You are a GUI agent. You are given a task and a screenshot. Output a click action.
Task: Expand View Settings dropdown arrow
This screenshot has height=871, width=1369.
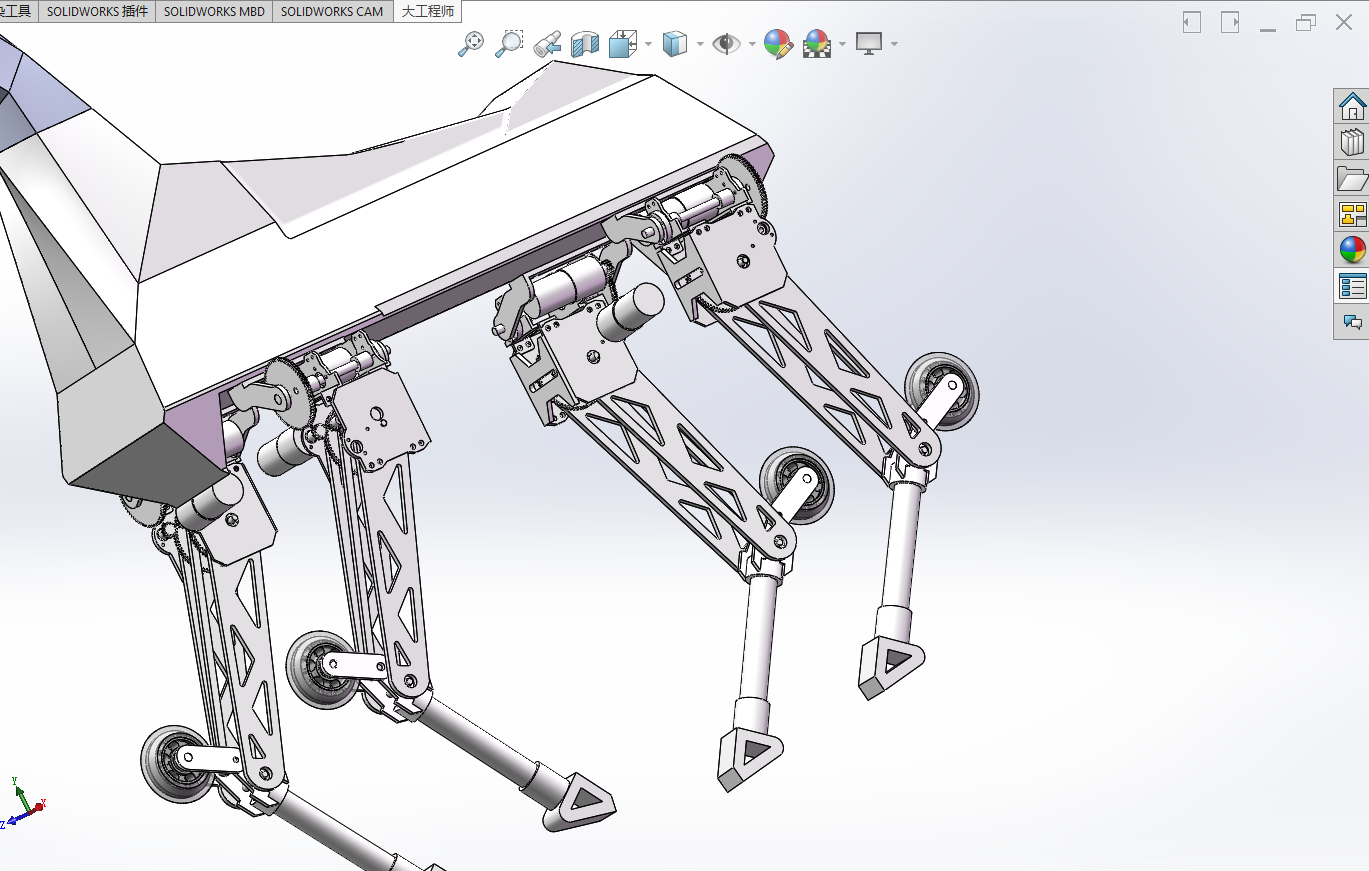tap(893, 44)
